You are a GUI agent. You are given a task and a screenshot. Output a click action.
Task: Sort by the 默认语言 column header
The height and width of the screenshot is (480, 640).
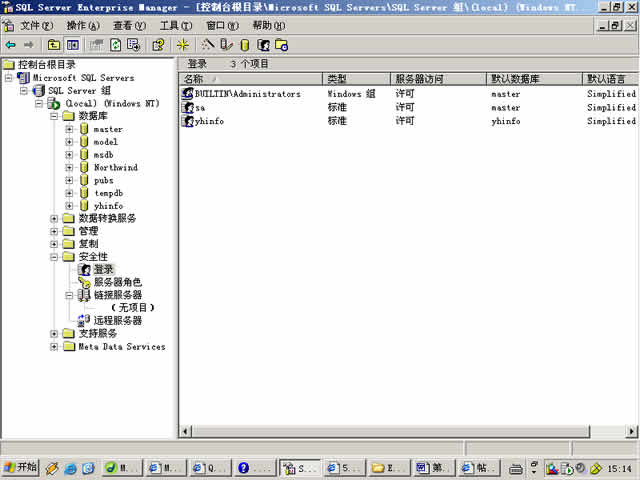(x=610, y=79)
